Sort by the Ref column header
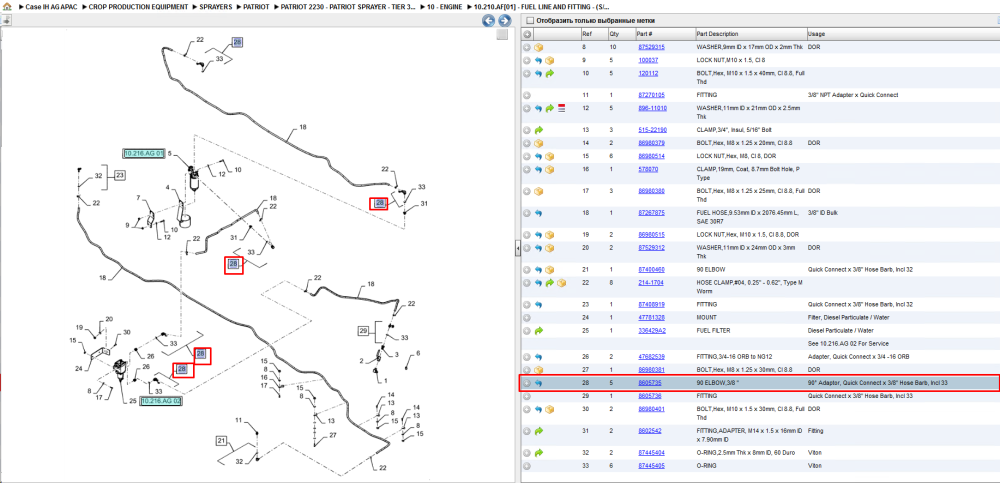The height and width of the screenshot is (483, 1000). click(x=586, y=34)
